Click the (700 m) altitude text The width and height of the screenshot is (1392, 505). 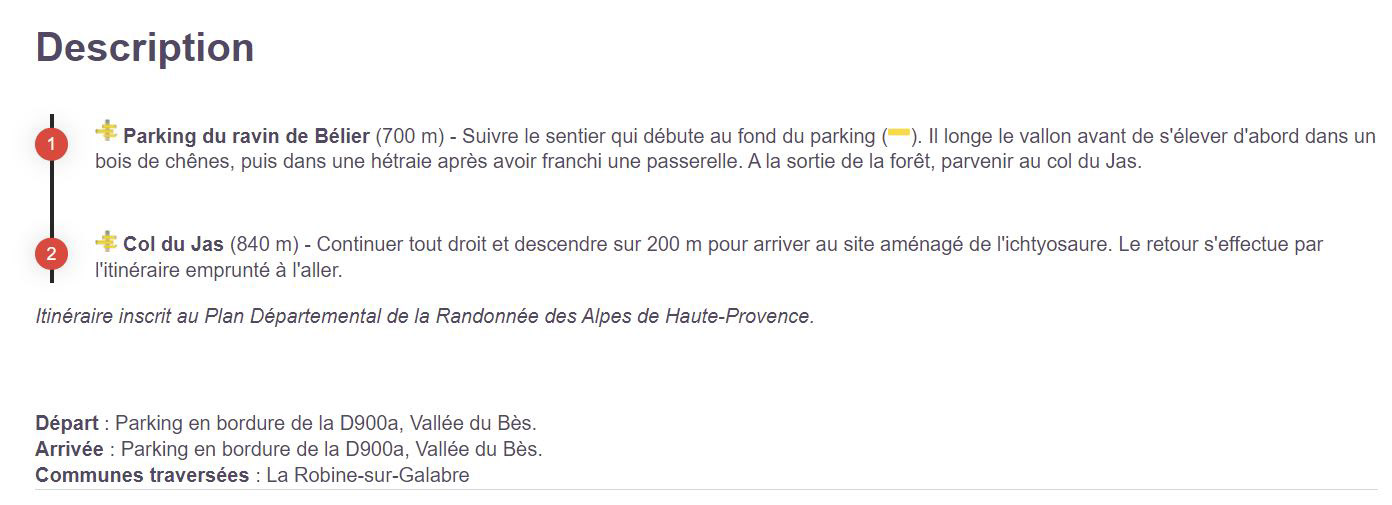[x=410, y=135]
